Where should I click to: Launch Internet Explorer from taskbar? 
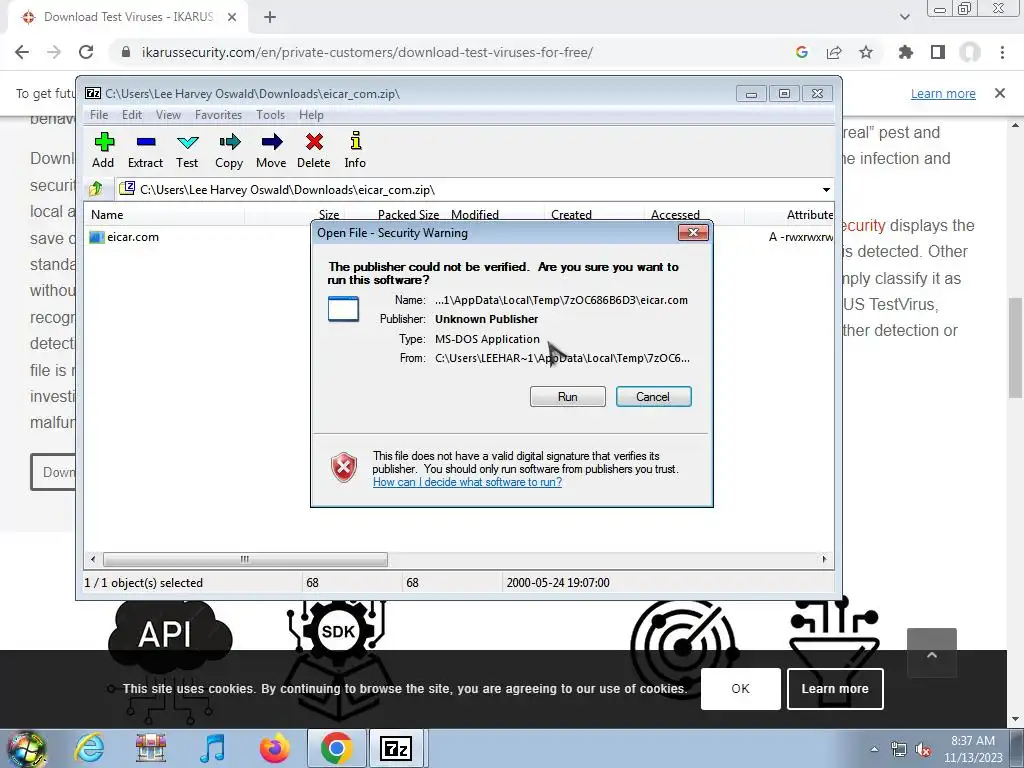(89, 748)
